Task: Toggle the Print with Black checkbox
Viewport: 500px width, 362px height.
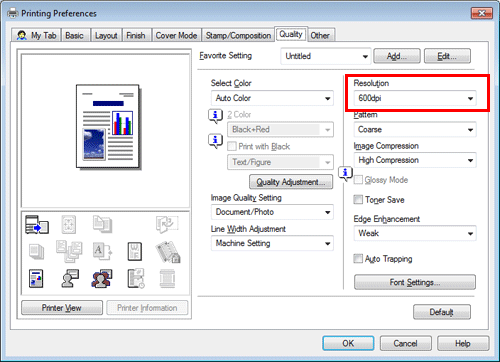Action: click(x=232, y=146)
